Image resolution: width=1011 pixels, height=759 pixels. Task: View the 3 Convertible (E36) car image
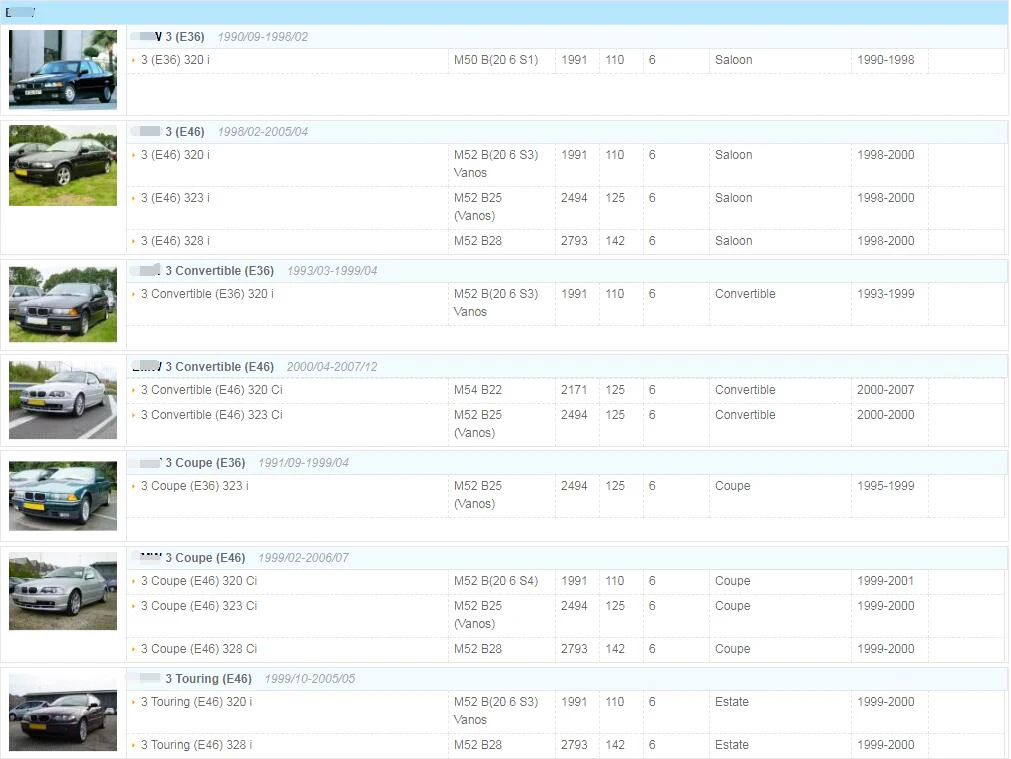click(x=63, y=304)
